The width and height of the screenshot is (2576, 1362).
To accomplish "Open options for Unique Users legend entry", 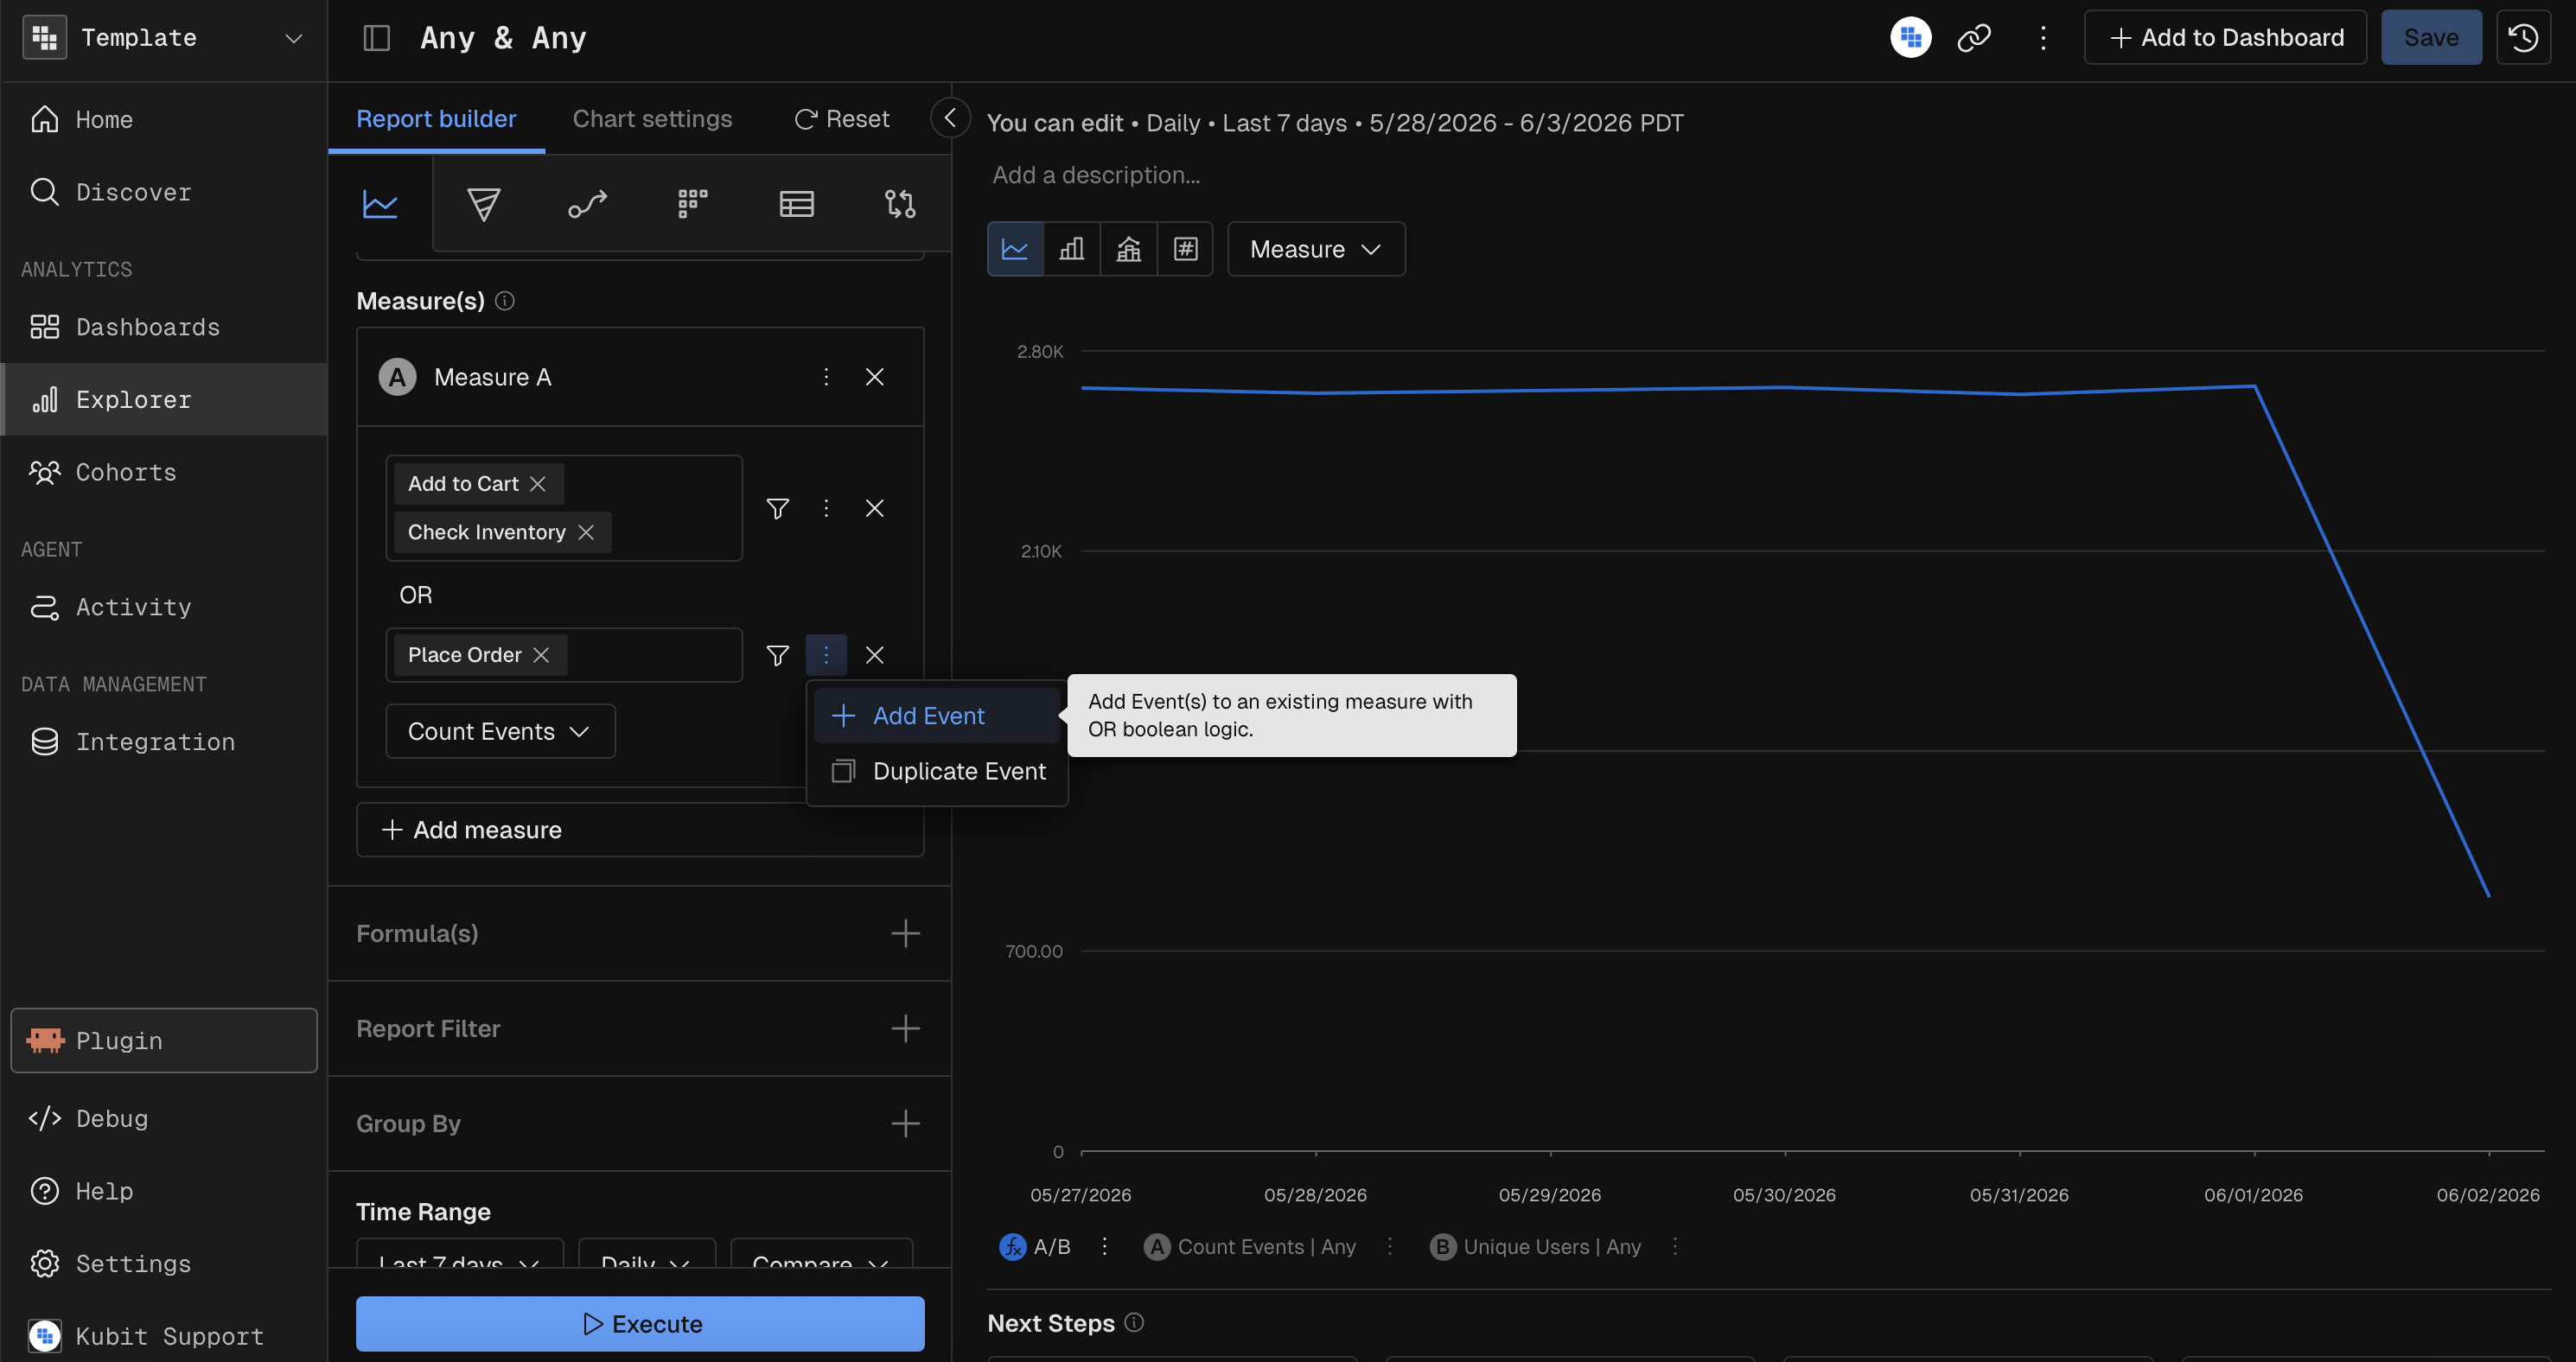I will tap(1675, 1246).
